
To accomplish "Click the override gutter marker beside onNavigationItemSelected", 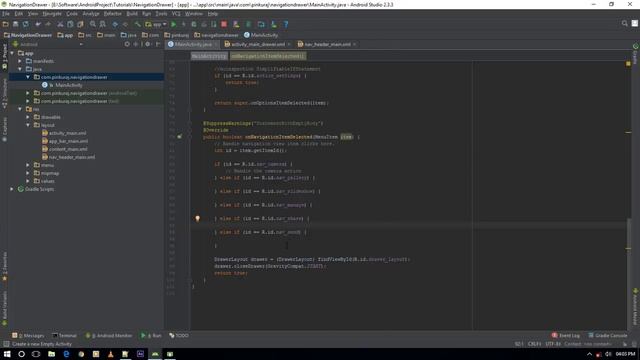I will pos(180,137).
